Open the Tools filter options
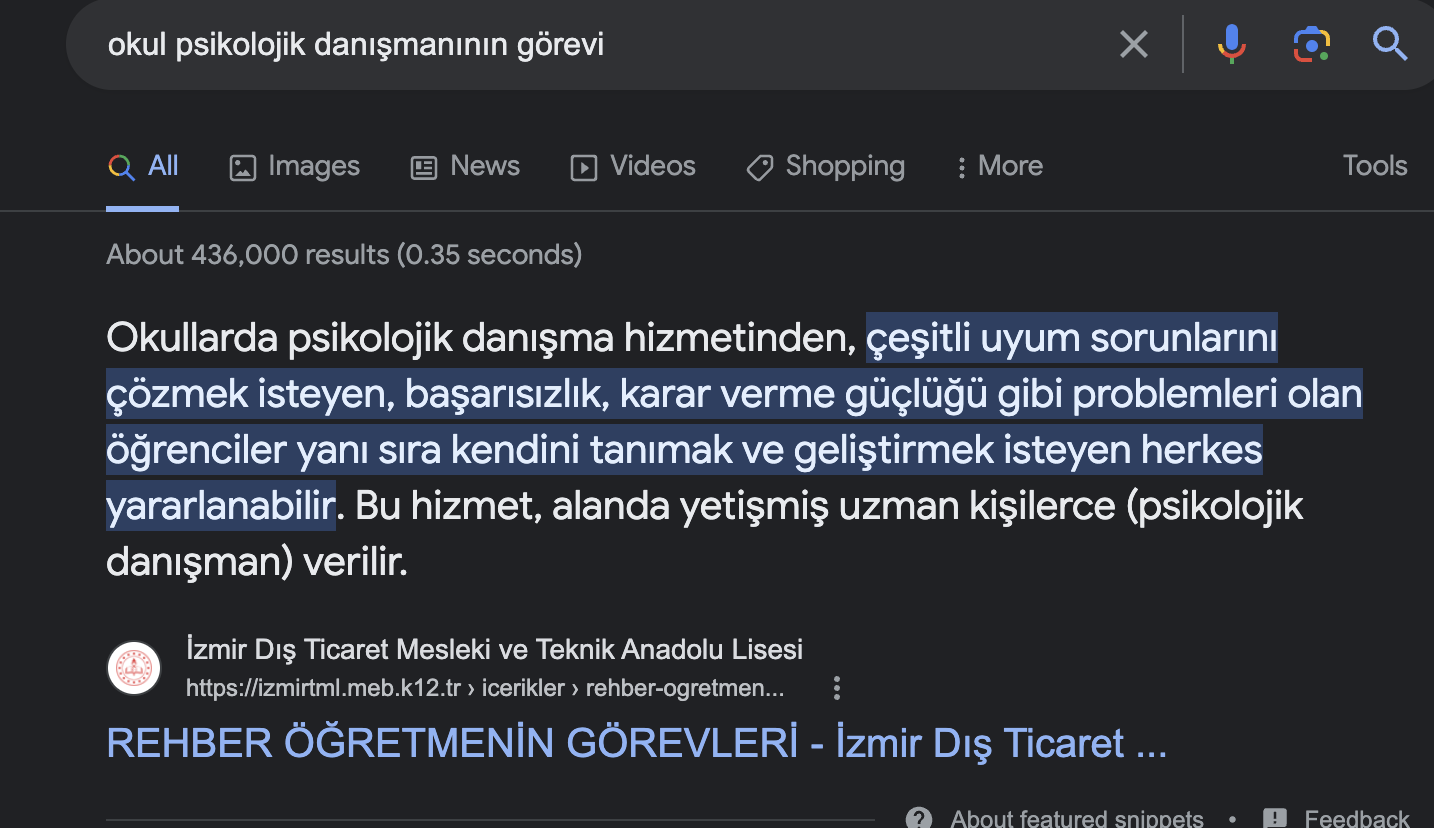This screenshot has width=1434, height=828. tap(1374, 166)
